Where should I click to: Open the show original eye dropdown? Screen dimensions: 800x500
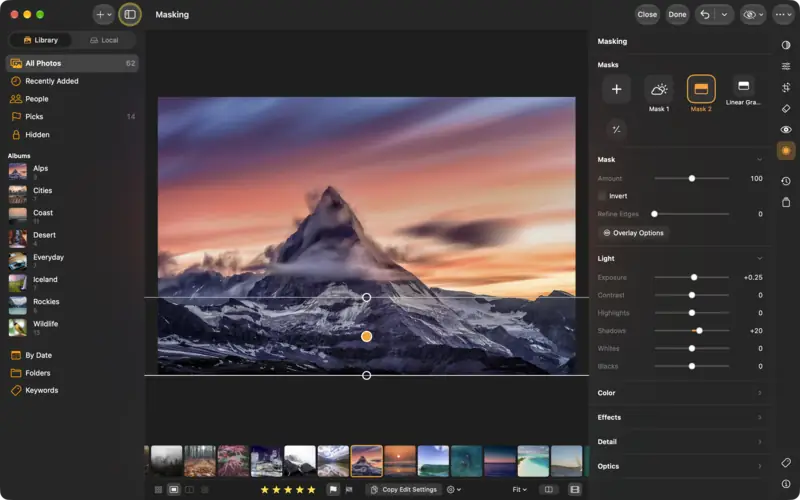pyautogui.click(x=752, y=14)
